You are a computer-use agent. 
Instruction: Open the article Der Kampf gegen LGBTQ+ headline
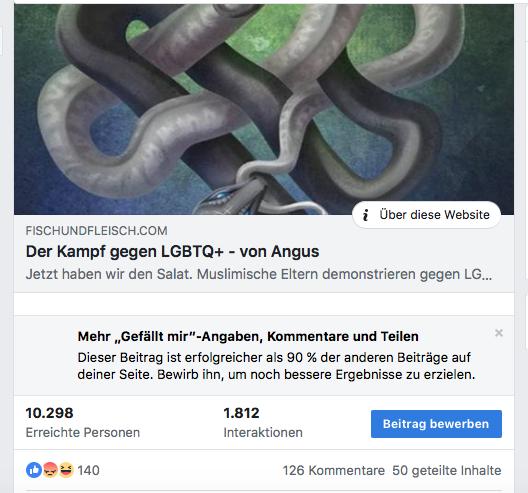[x=172, y=252]
